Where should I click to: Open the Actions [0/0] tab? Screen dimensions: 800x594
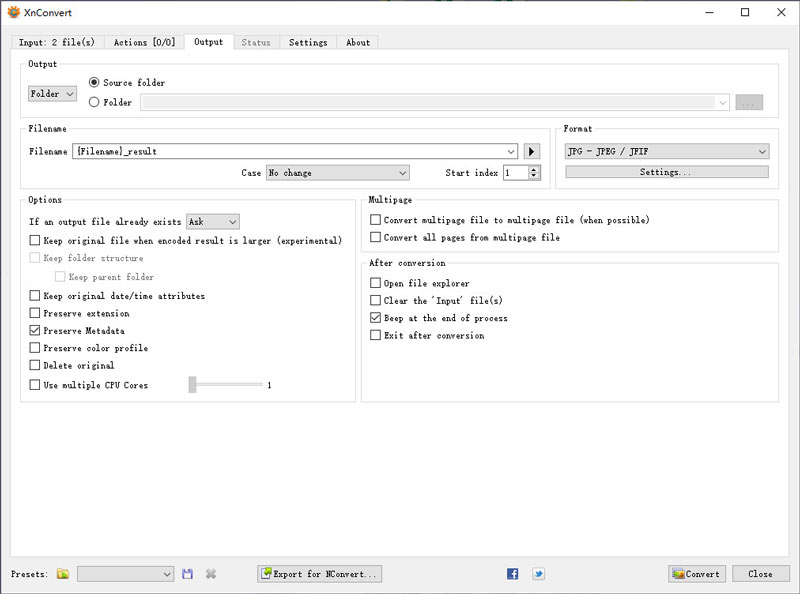click(x=144, y=42)
